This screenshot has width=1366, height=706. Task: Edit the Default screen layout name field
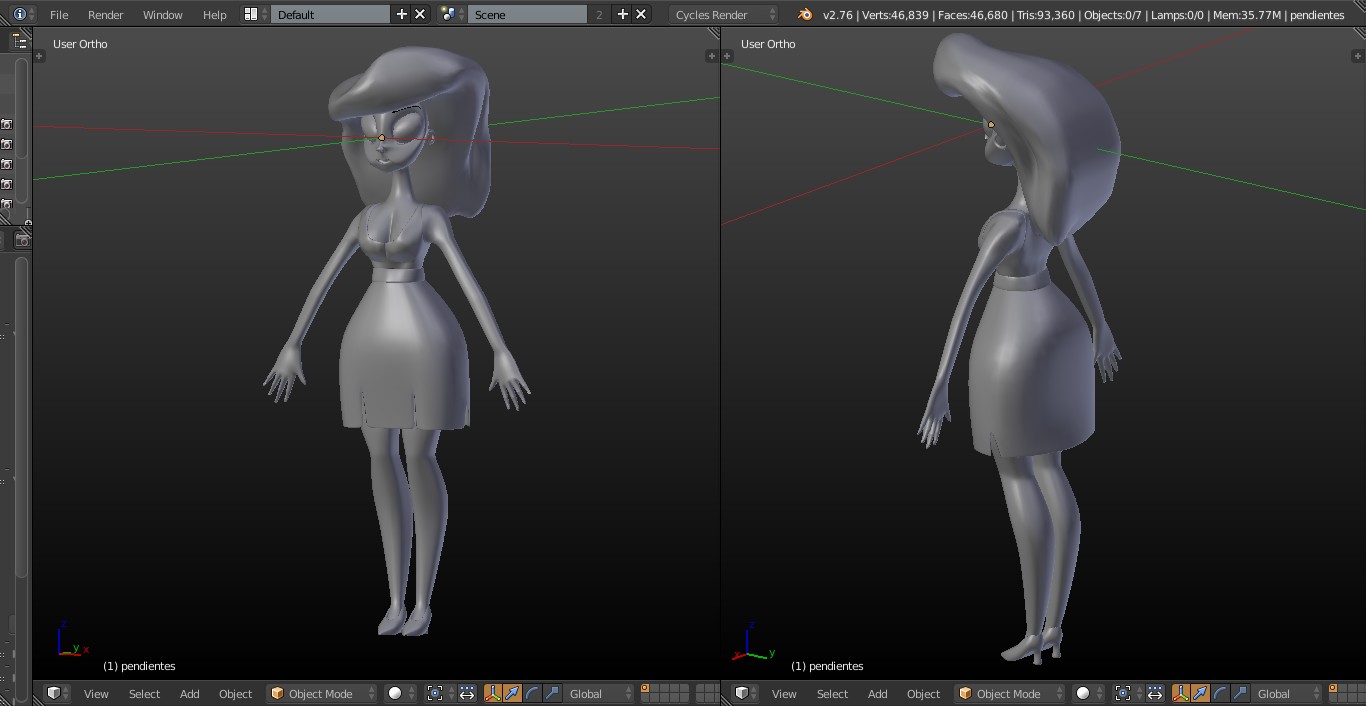click(330, 14)
